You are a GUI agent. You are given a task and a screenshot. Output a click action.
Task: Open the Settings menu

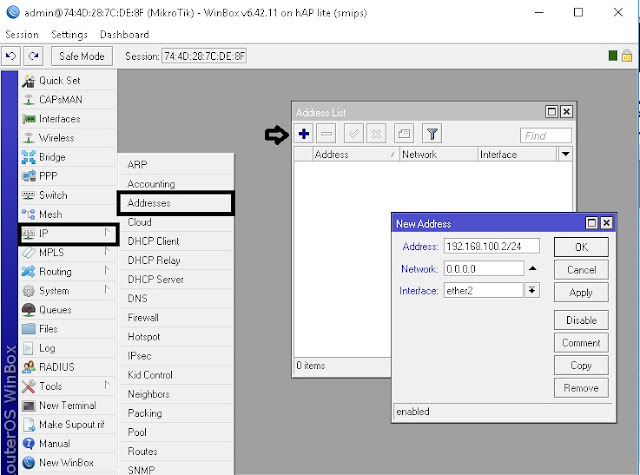(x=69, y=35)
